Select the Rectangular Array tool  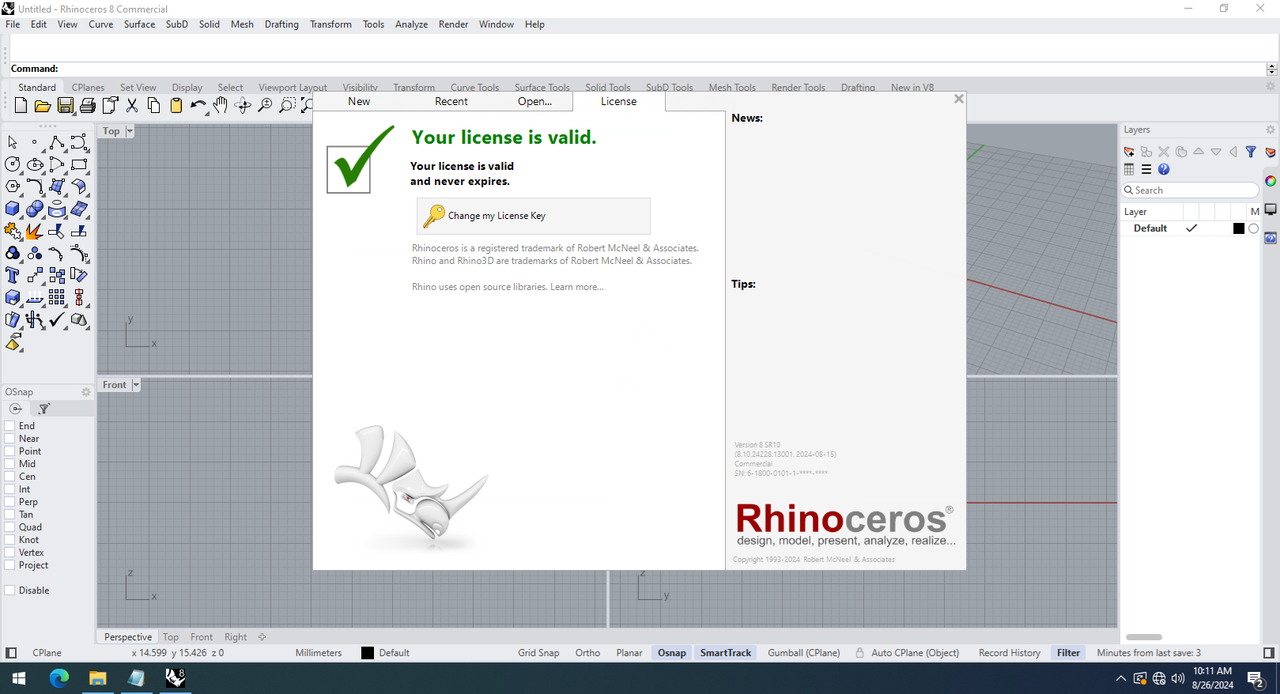point(57,297)
